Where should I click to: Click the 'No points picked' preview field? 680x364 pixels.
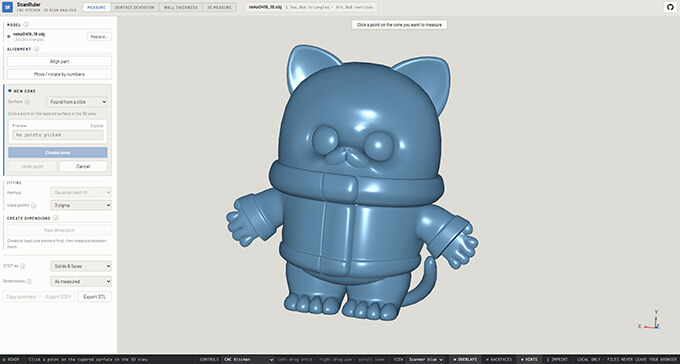(x=58, y=135)
